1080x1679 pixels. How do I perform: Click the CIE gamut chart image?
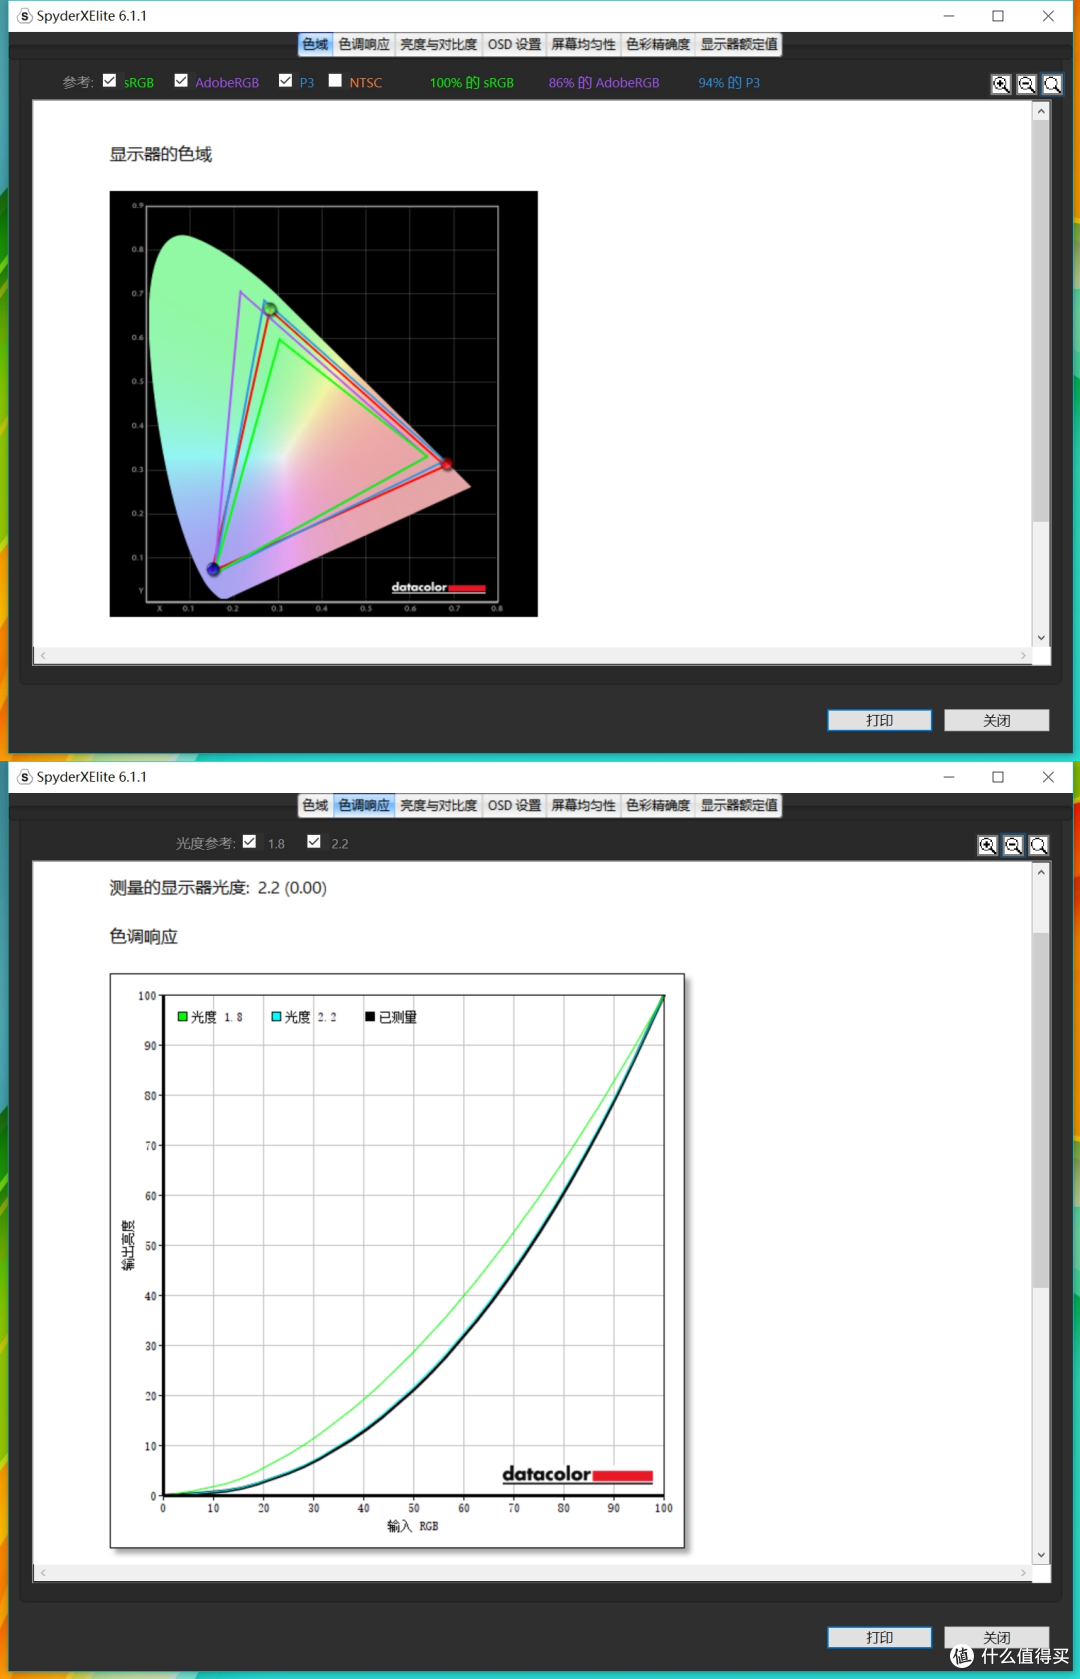click(323, 404)
